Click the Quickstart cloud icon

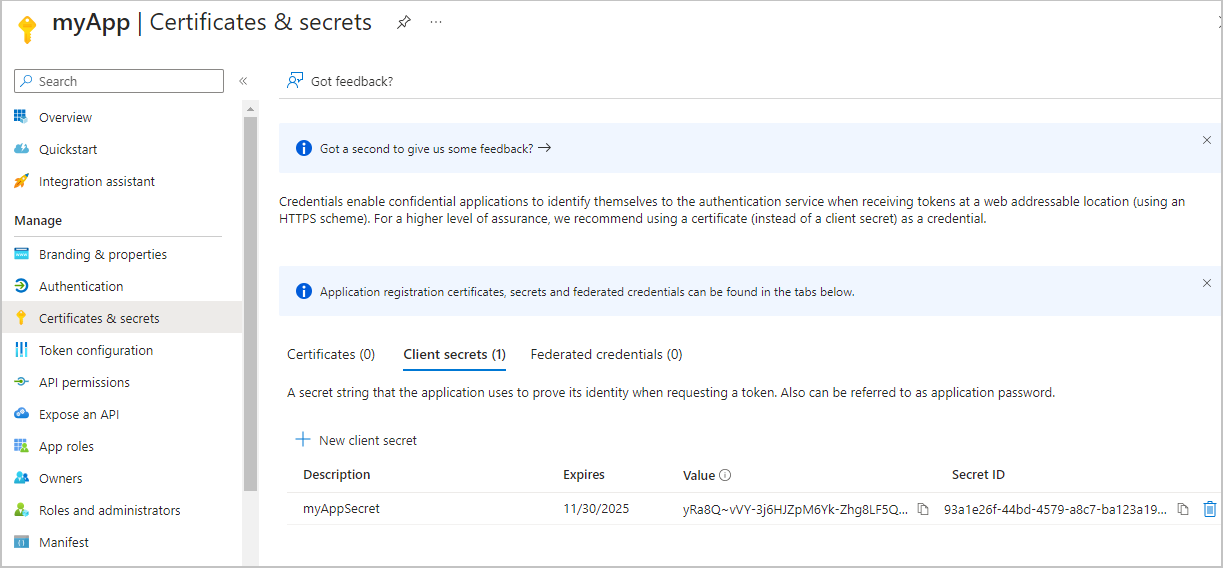tap(21, 149)
